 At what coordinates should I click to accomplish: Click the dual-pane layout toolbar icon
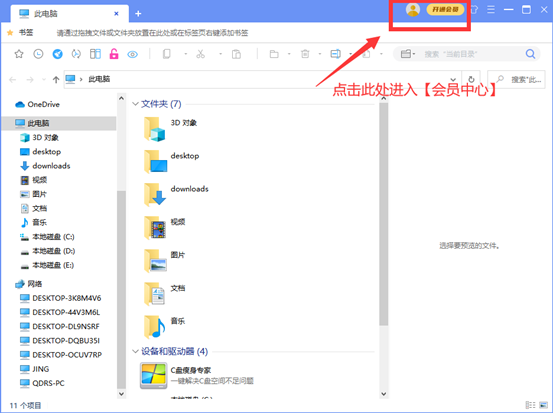95,54
